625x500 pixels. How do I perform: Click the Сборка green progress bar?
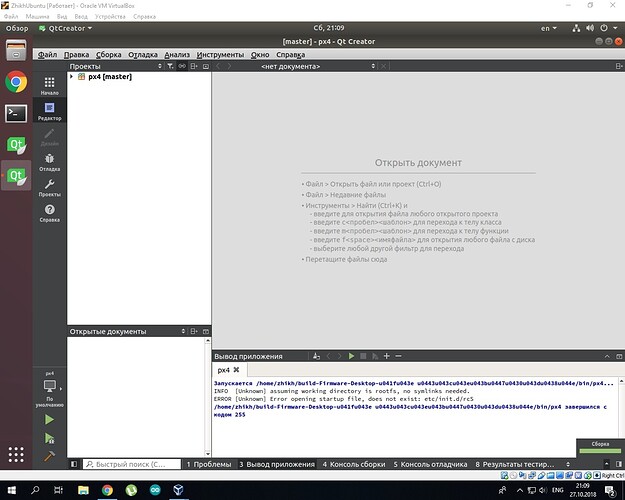click(600, 451)
